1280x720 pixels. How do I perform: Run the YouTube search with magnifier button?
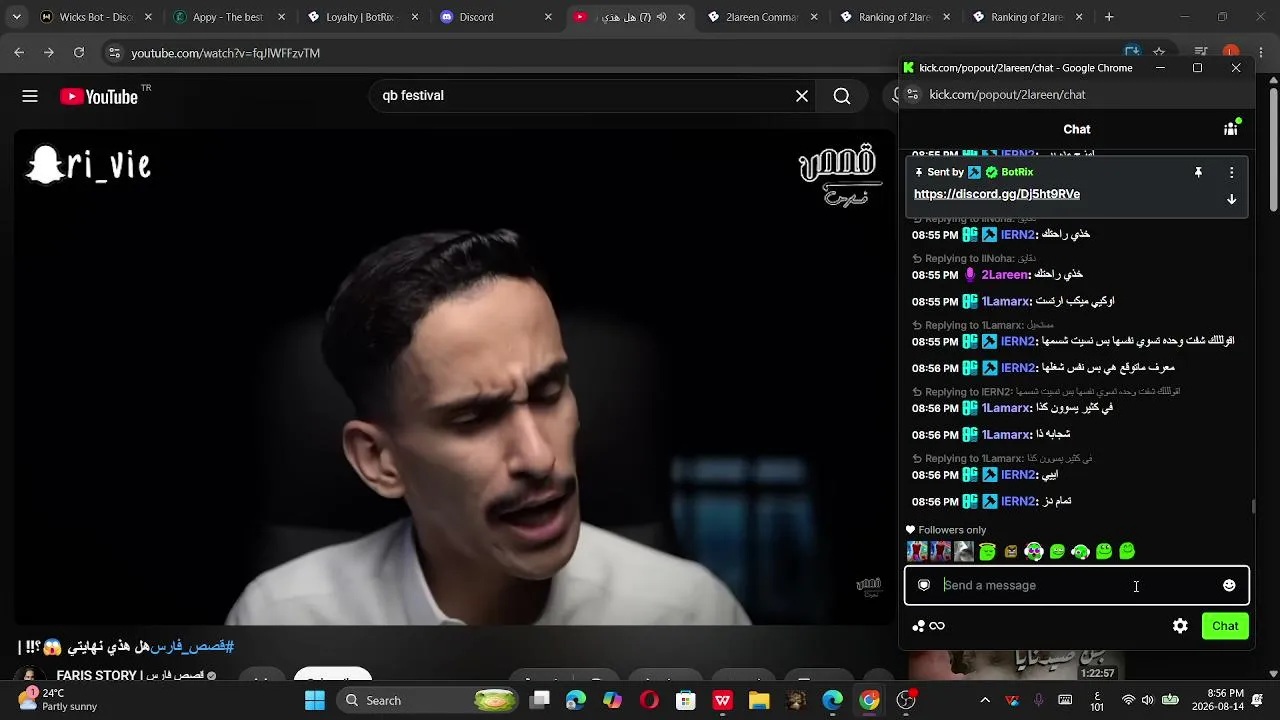pos(842,96)
